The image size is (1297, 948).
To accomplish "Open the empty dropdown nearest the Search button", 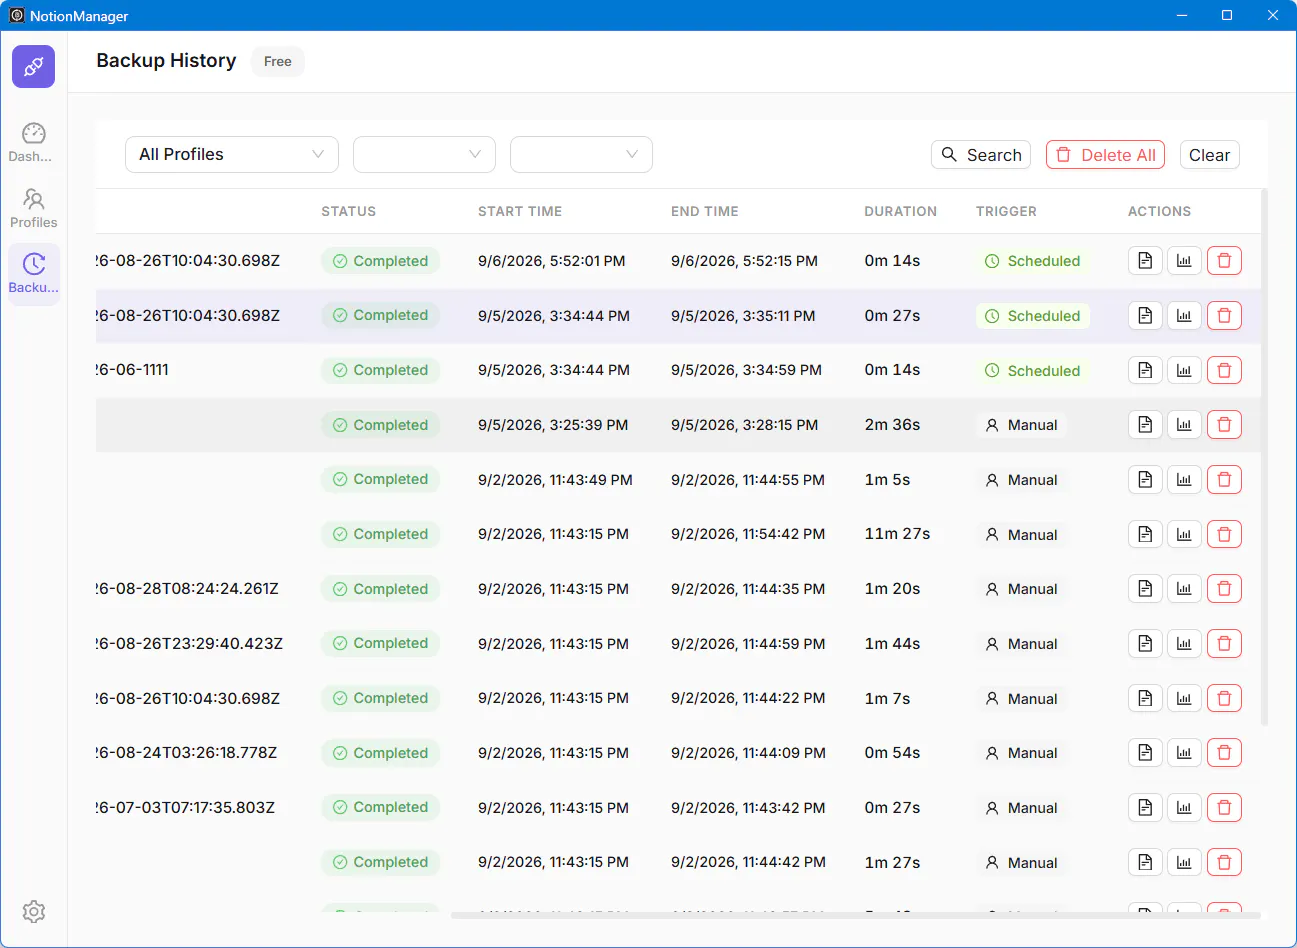I will point(581,154).
